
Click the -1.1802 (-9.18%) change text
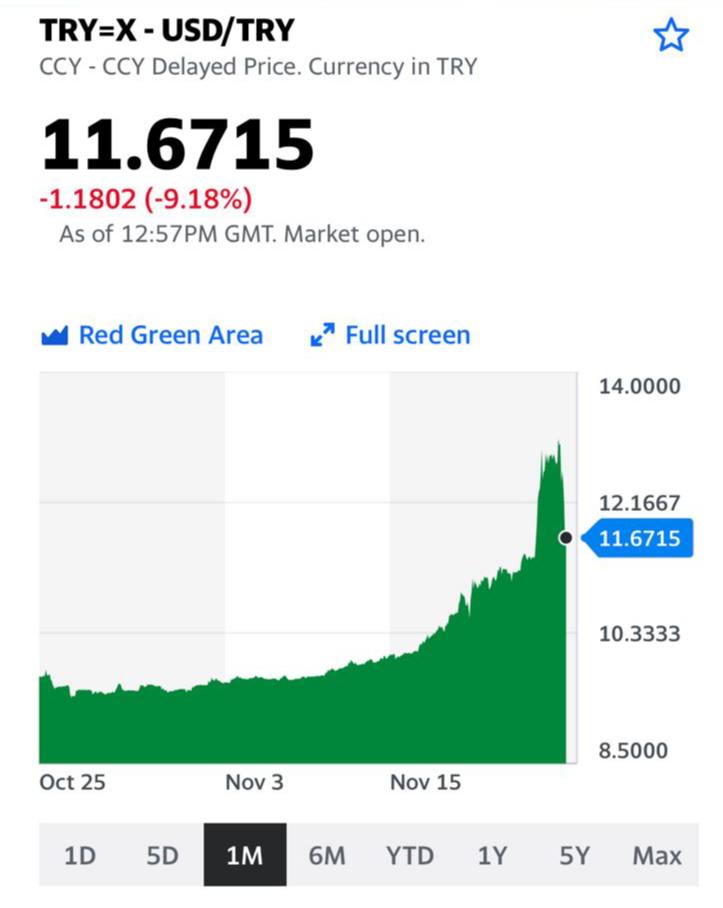click(146, 199)
